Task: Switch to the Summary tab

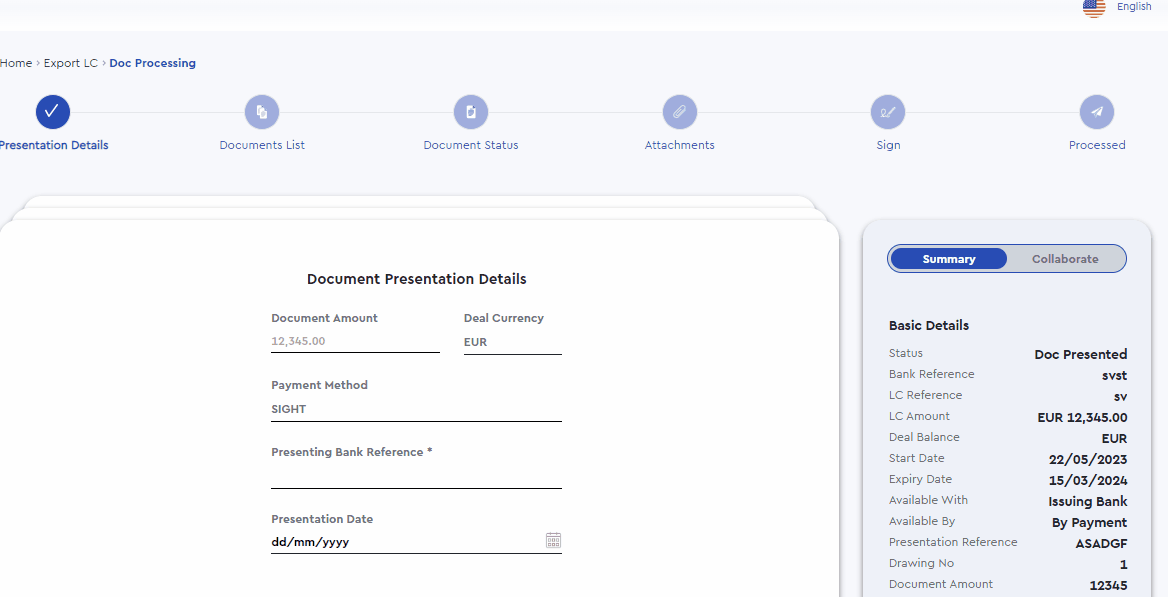Action: point(949,259)
